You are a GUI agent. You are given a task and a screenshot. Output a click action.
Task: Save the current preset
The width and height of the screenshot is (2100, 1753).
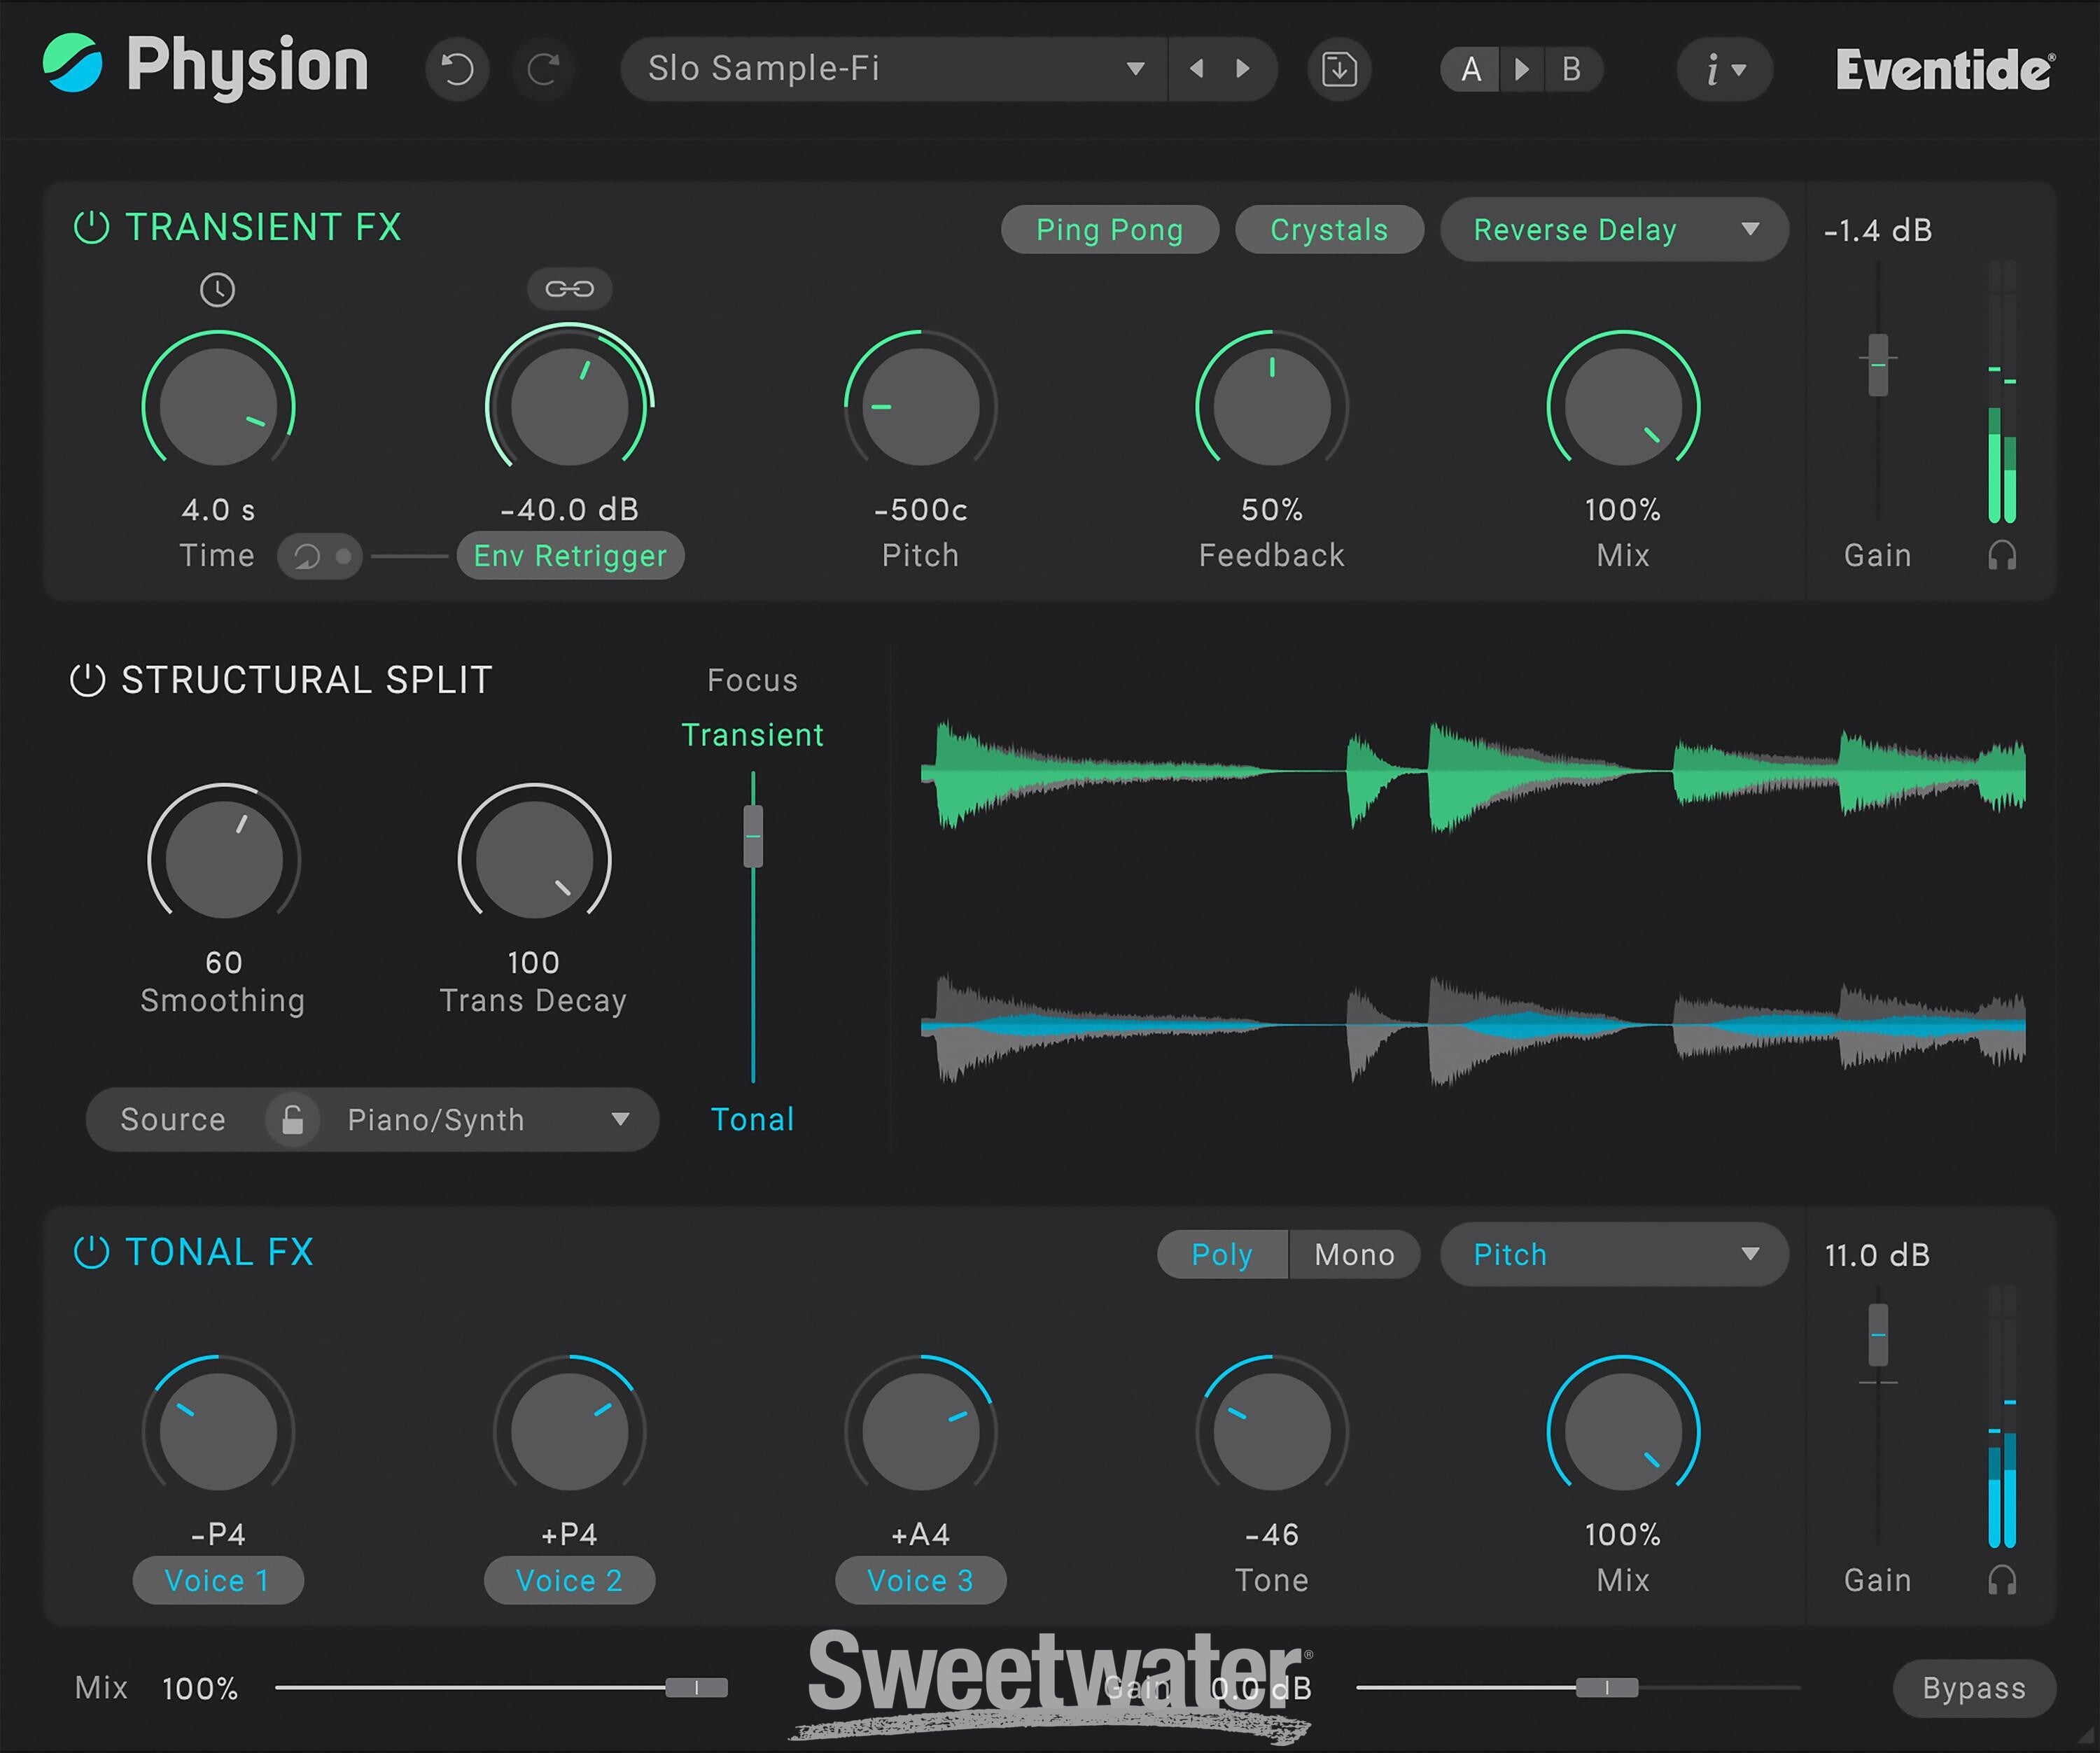tap(1339, 69)
